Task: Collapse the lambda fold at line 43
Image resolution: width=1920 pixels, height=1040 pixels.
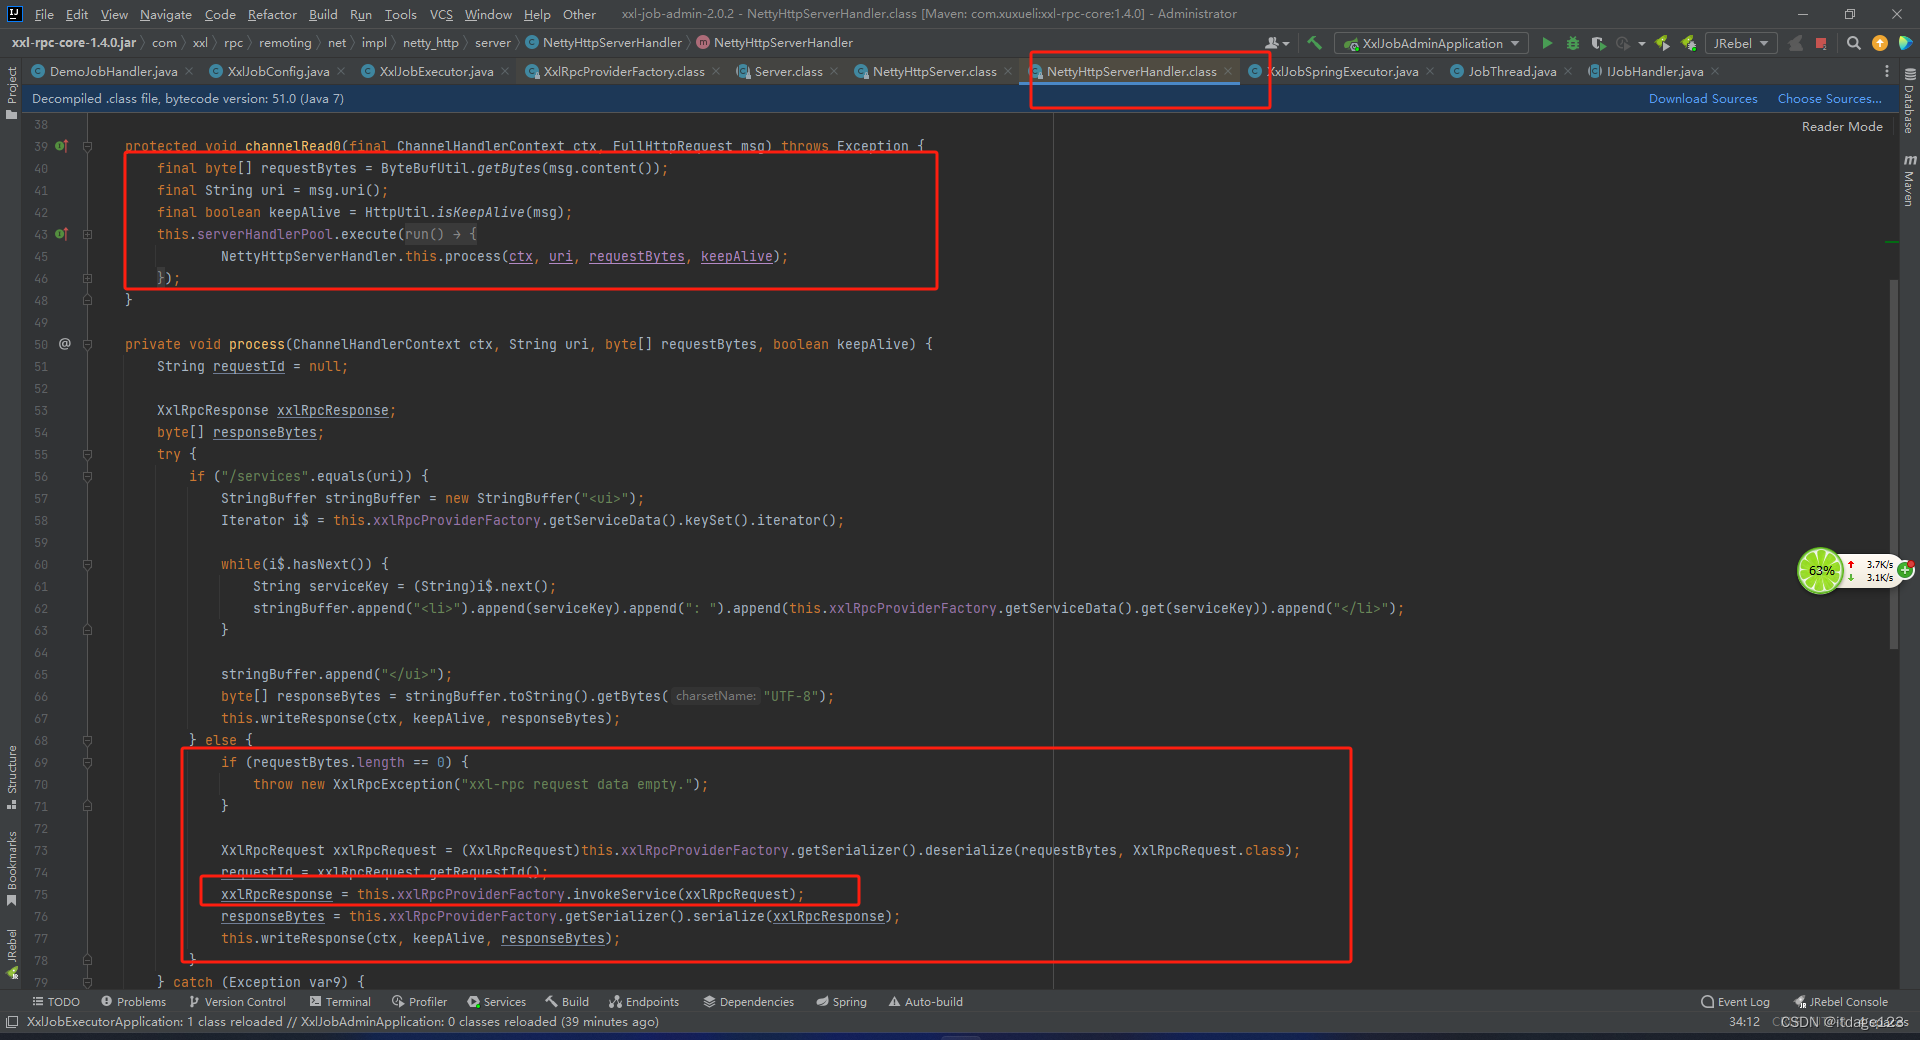Action: click(x=87, y=234)
